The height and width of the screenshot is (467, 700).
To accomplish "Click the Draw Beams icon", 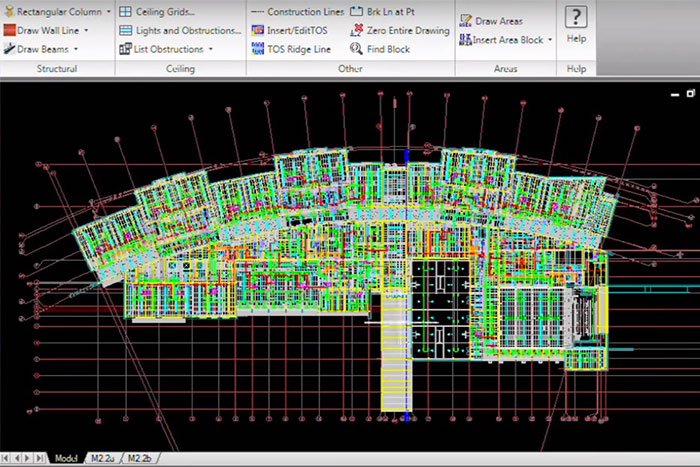I will [9, 49].
